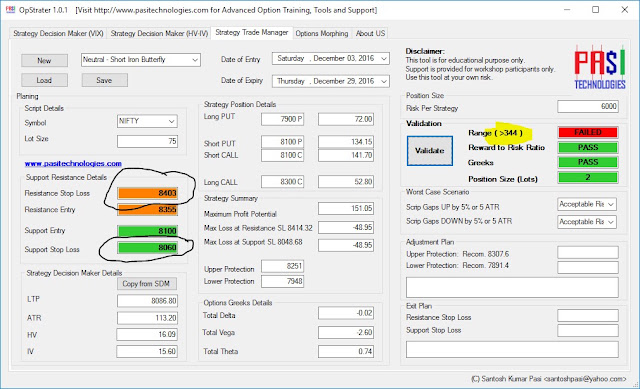Click the red FAILED Range status box
This screenshot has width=640, height=389.
coord(588,132)
